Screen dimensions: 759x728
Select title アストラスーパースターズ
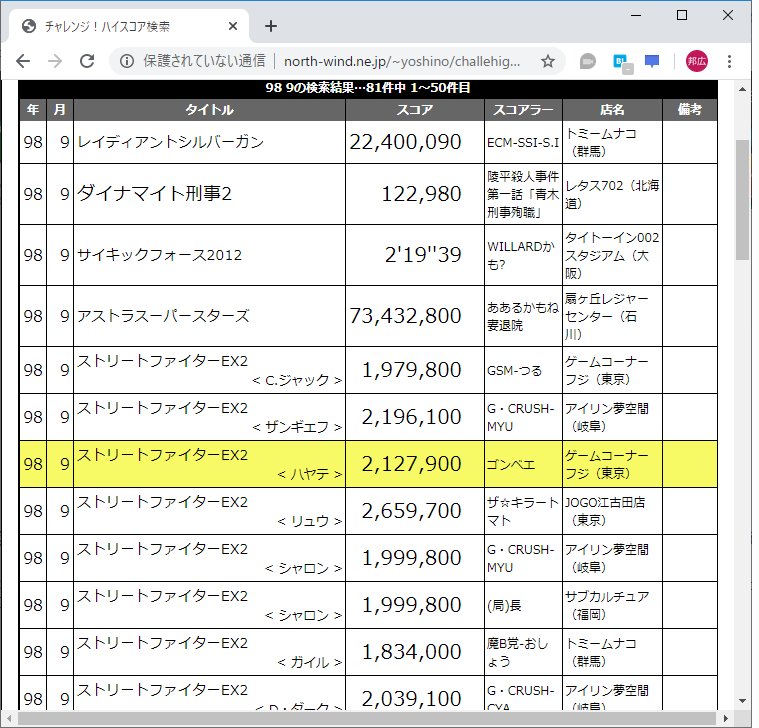pos(163,316)
